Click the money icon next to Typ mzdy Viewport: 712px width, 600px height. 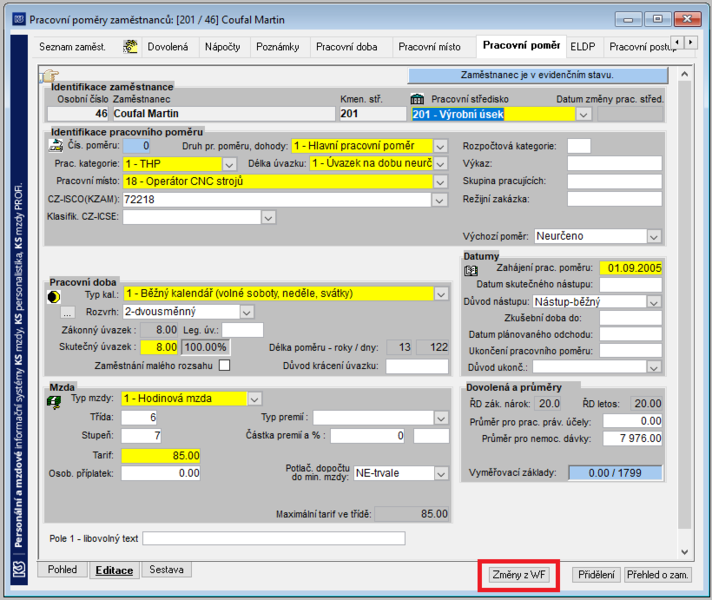click(54, 402)
